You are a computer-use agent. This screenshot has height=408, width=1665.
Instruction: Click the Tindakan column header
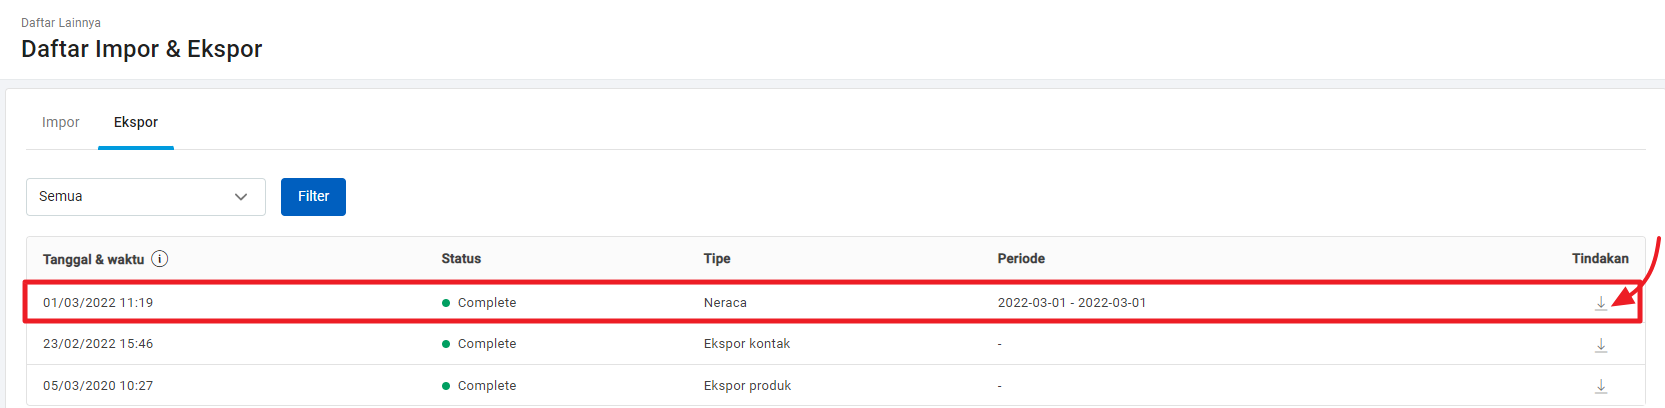coord(1600,259)
